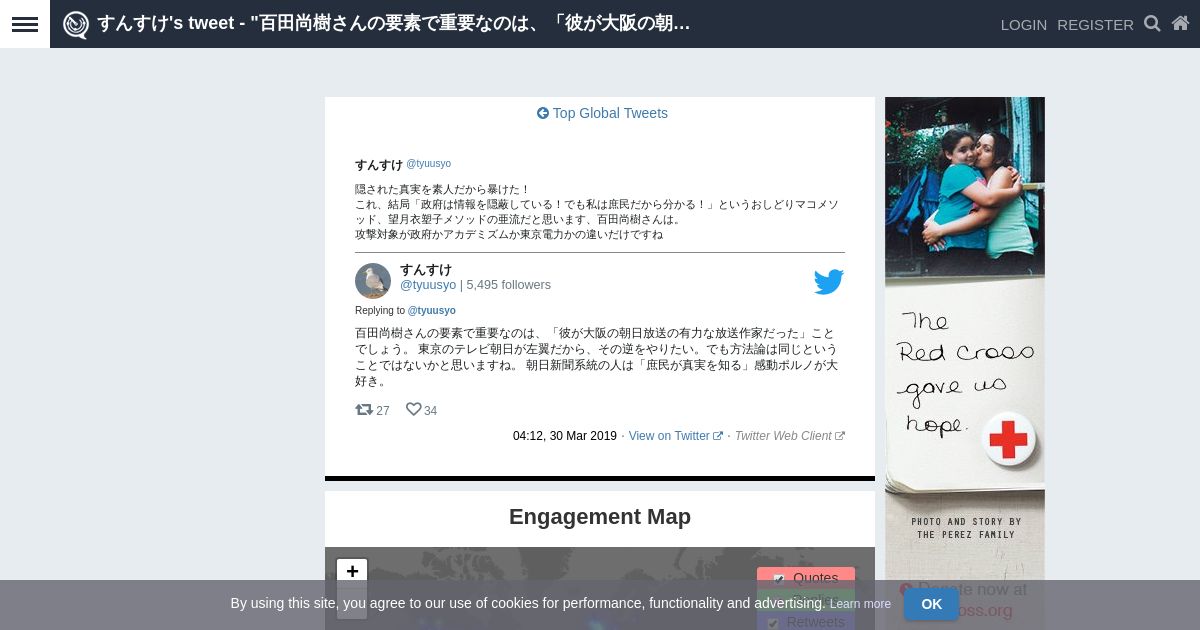Click the user avatar of すんすけ
Screen dimensions: 1200x630
click(x=373, y=281)
